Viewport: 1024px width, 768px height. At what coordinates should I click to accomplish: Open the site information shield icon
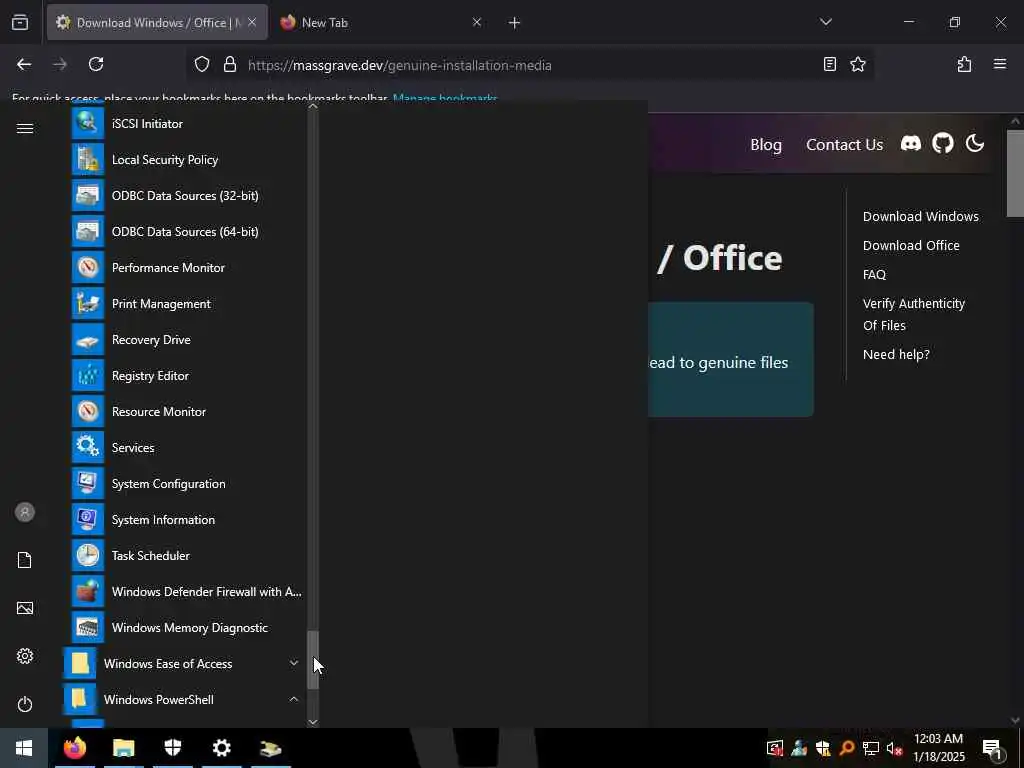[202, 64]
